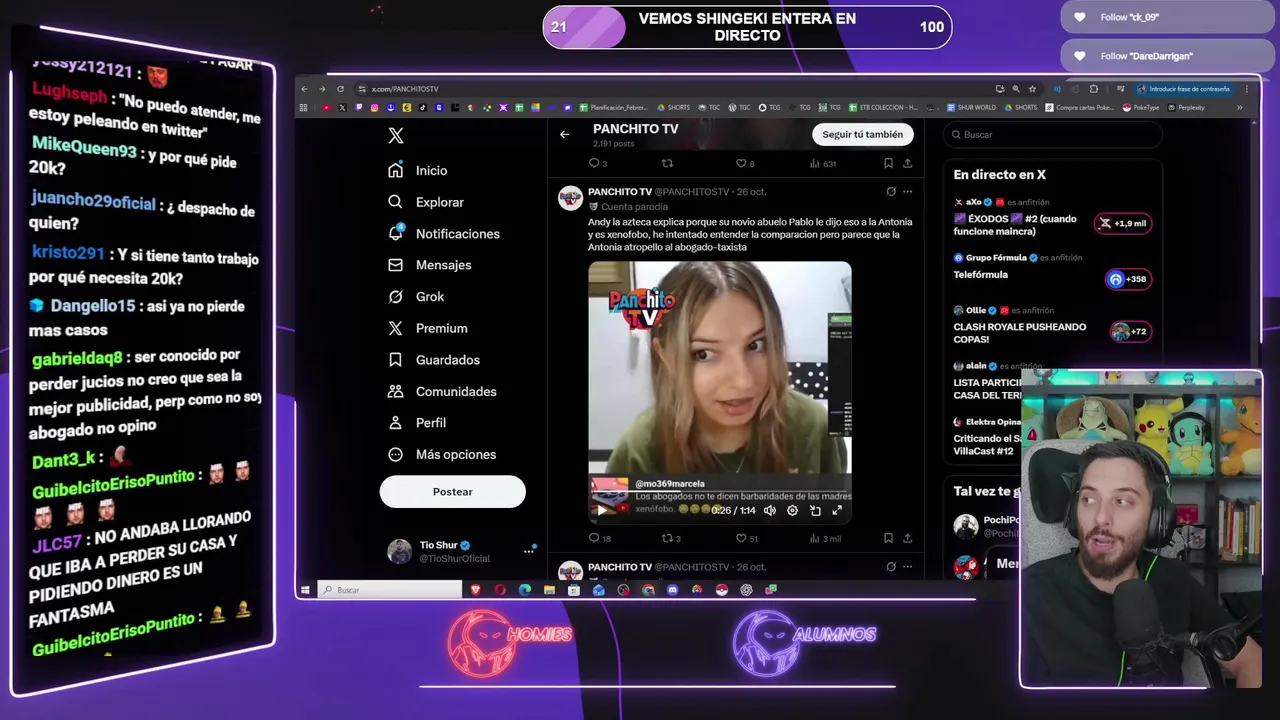Open ChatGPT app from the taskbar
The height and width of the screenshot is (720, 1280).
coord(746,590)
